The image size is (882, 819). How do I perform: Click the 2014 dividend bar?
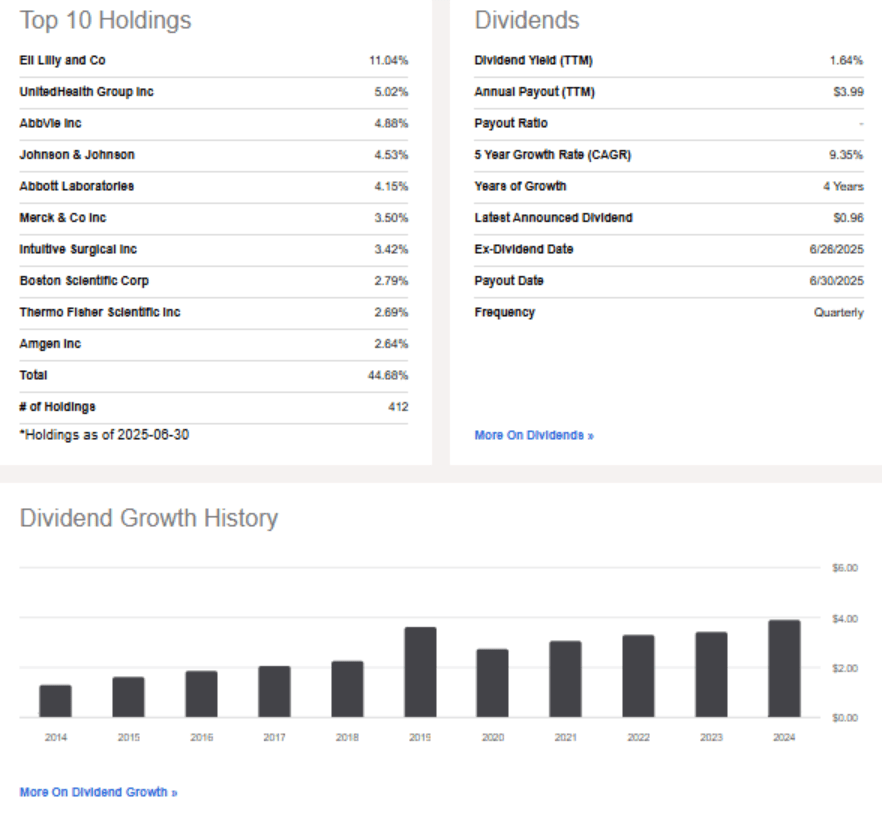coord(56,701)
